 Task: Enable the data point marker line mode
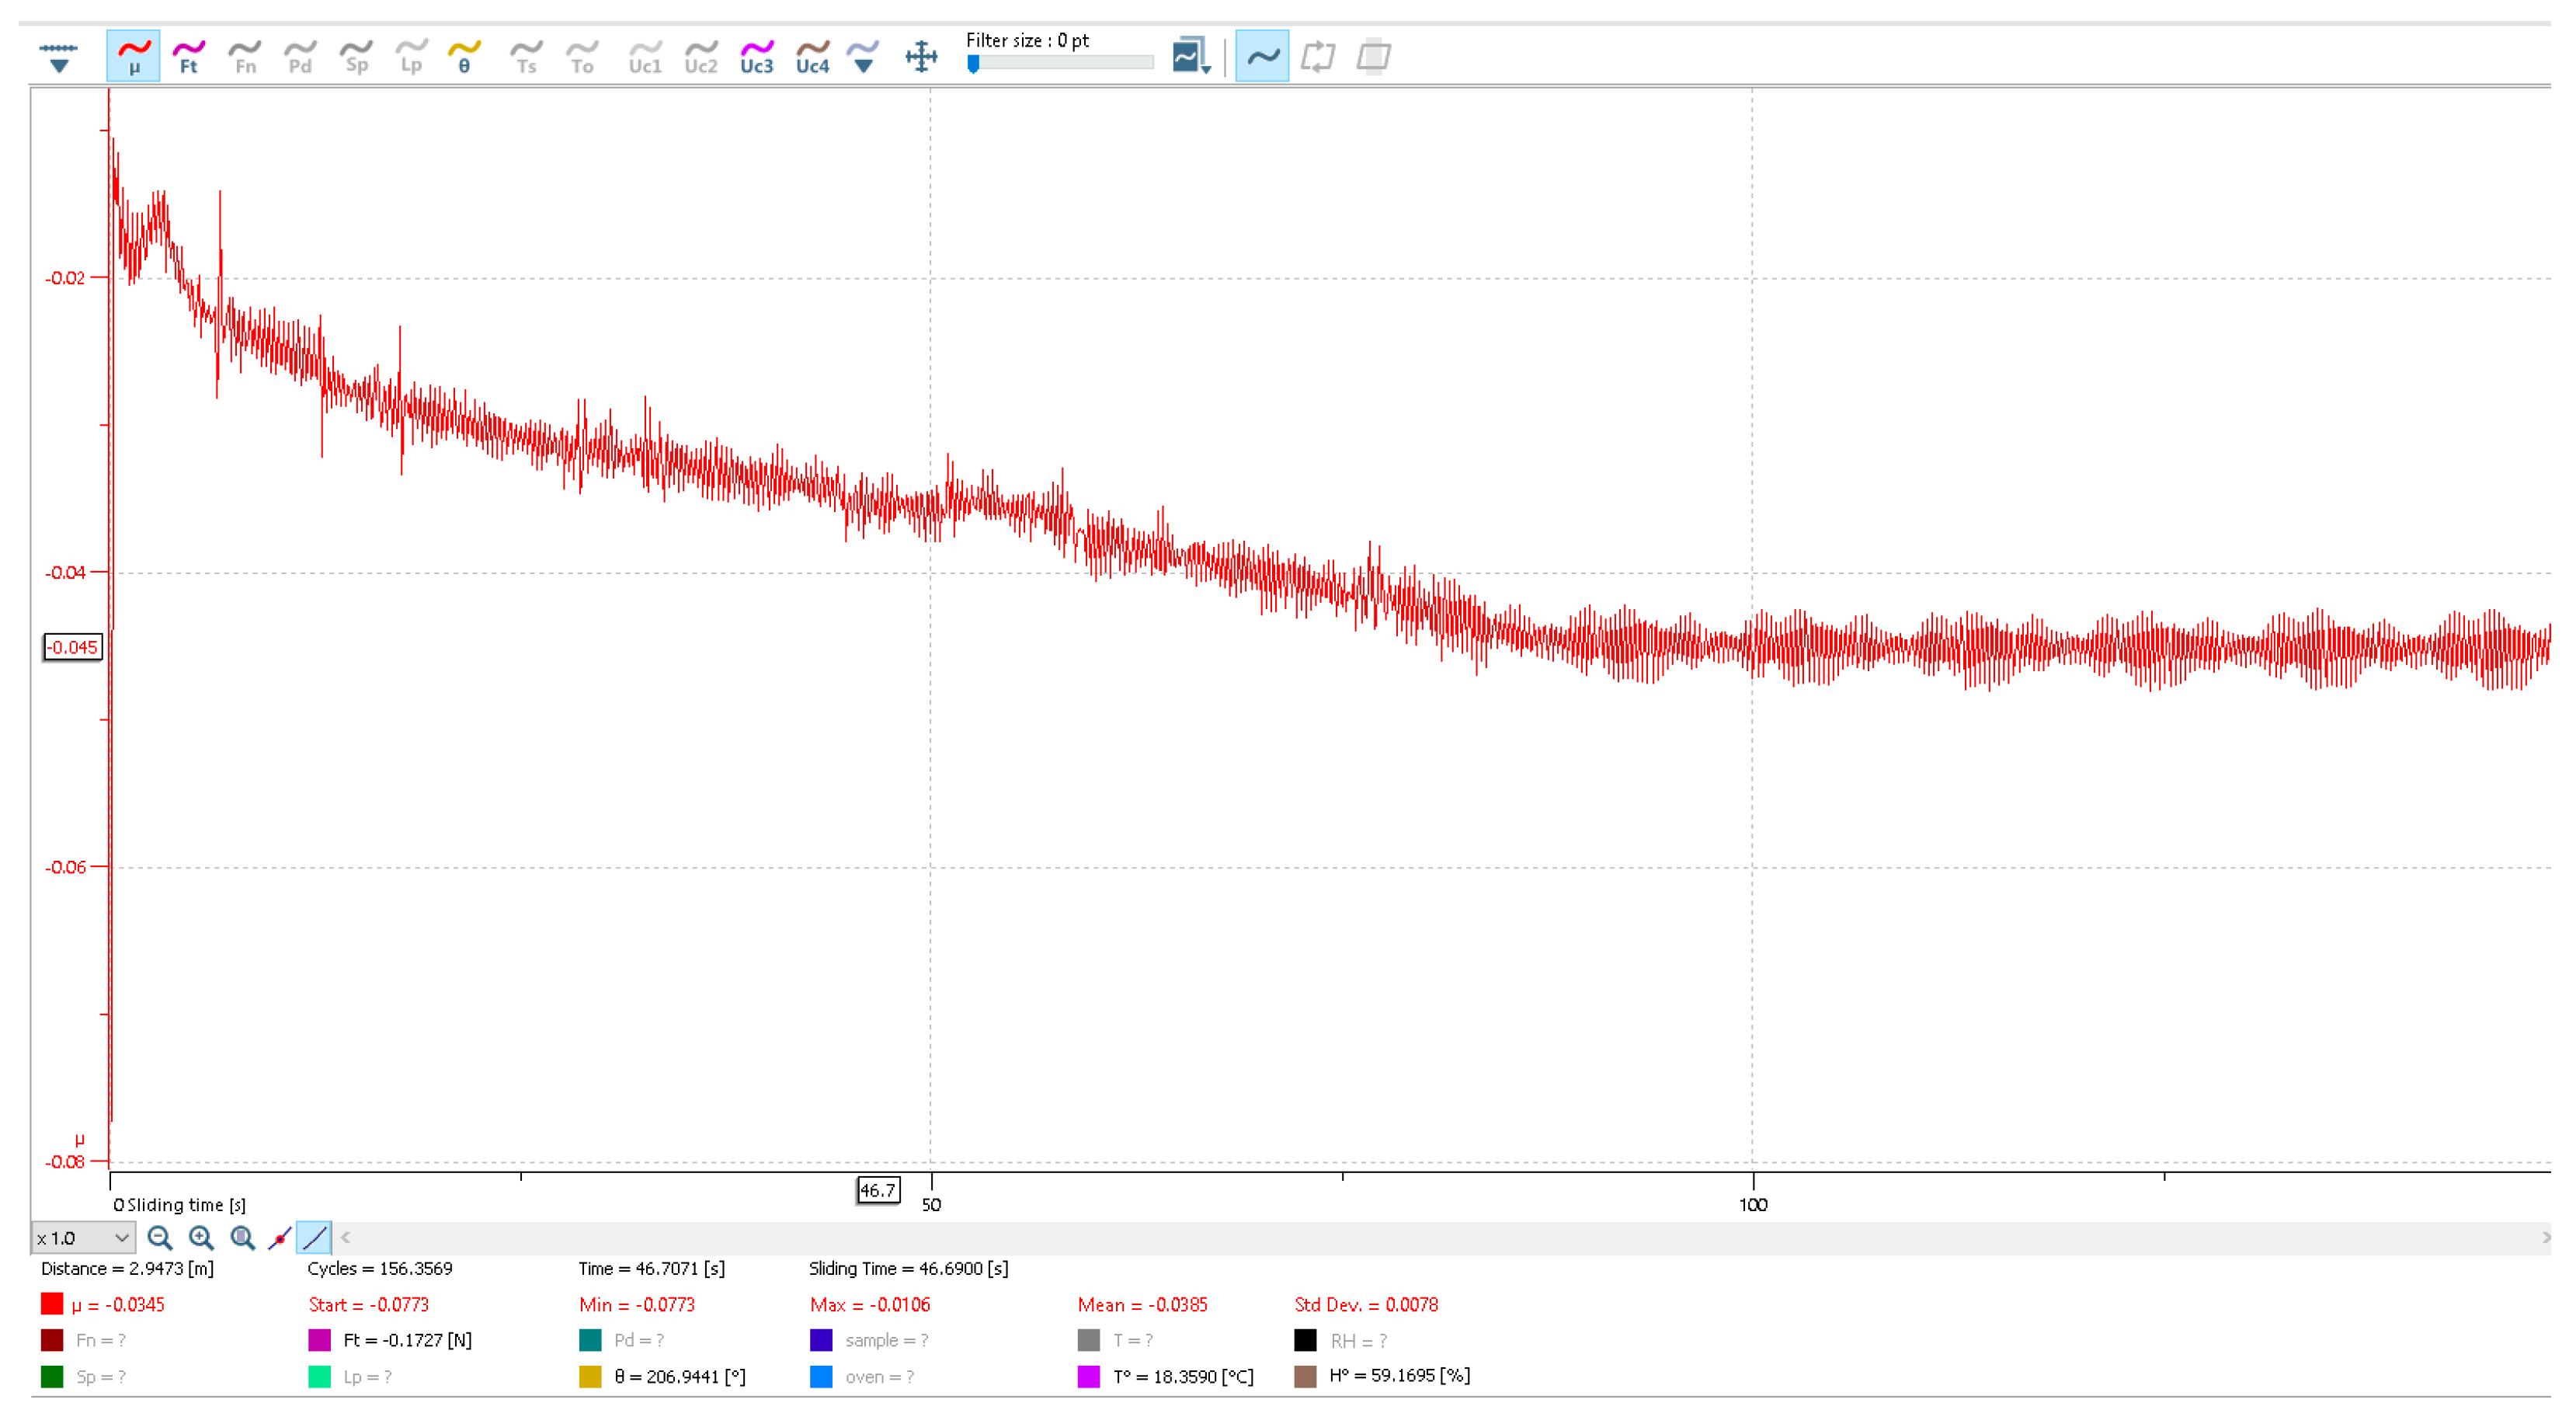coord(280,1238)
